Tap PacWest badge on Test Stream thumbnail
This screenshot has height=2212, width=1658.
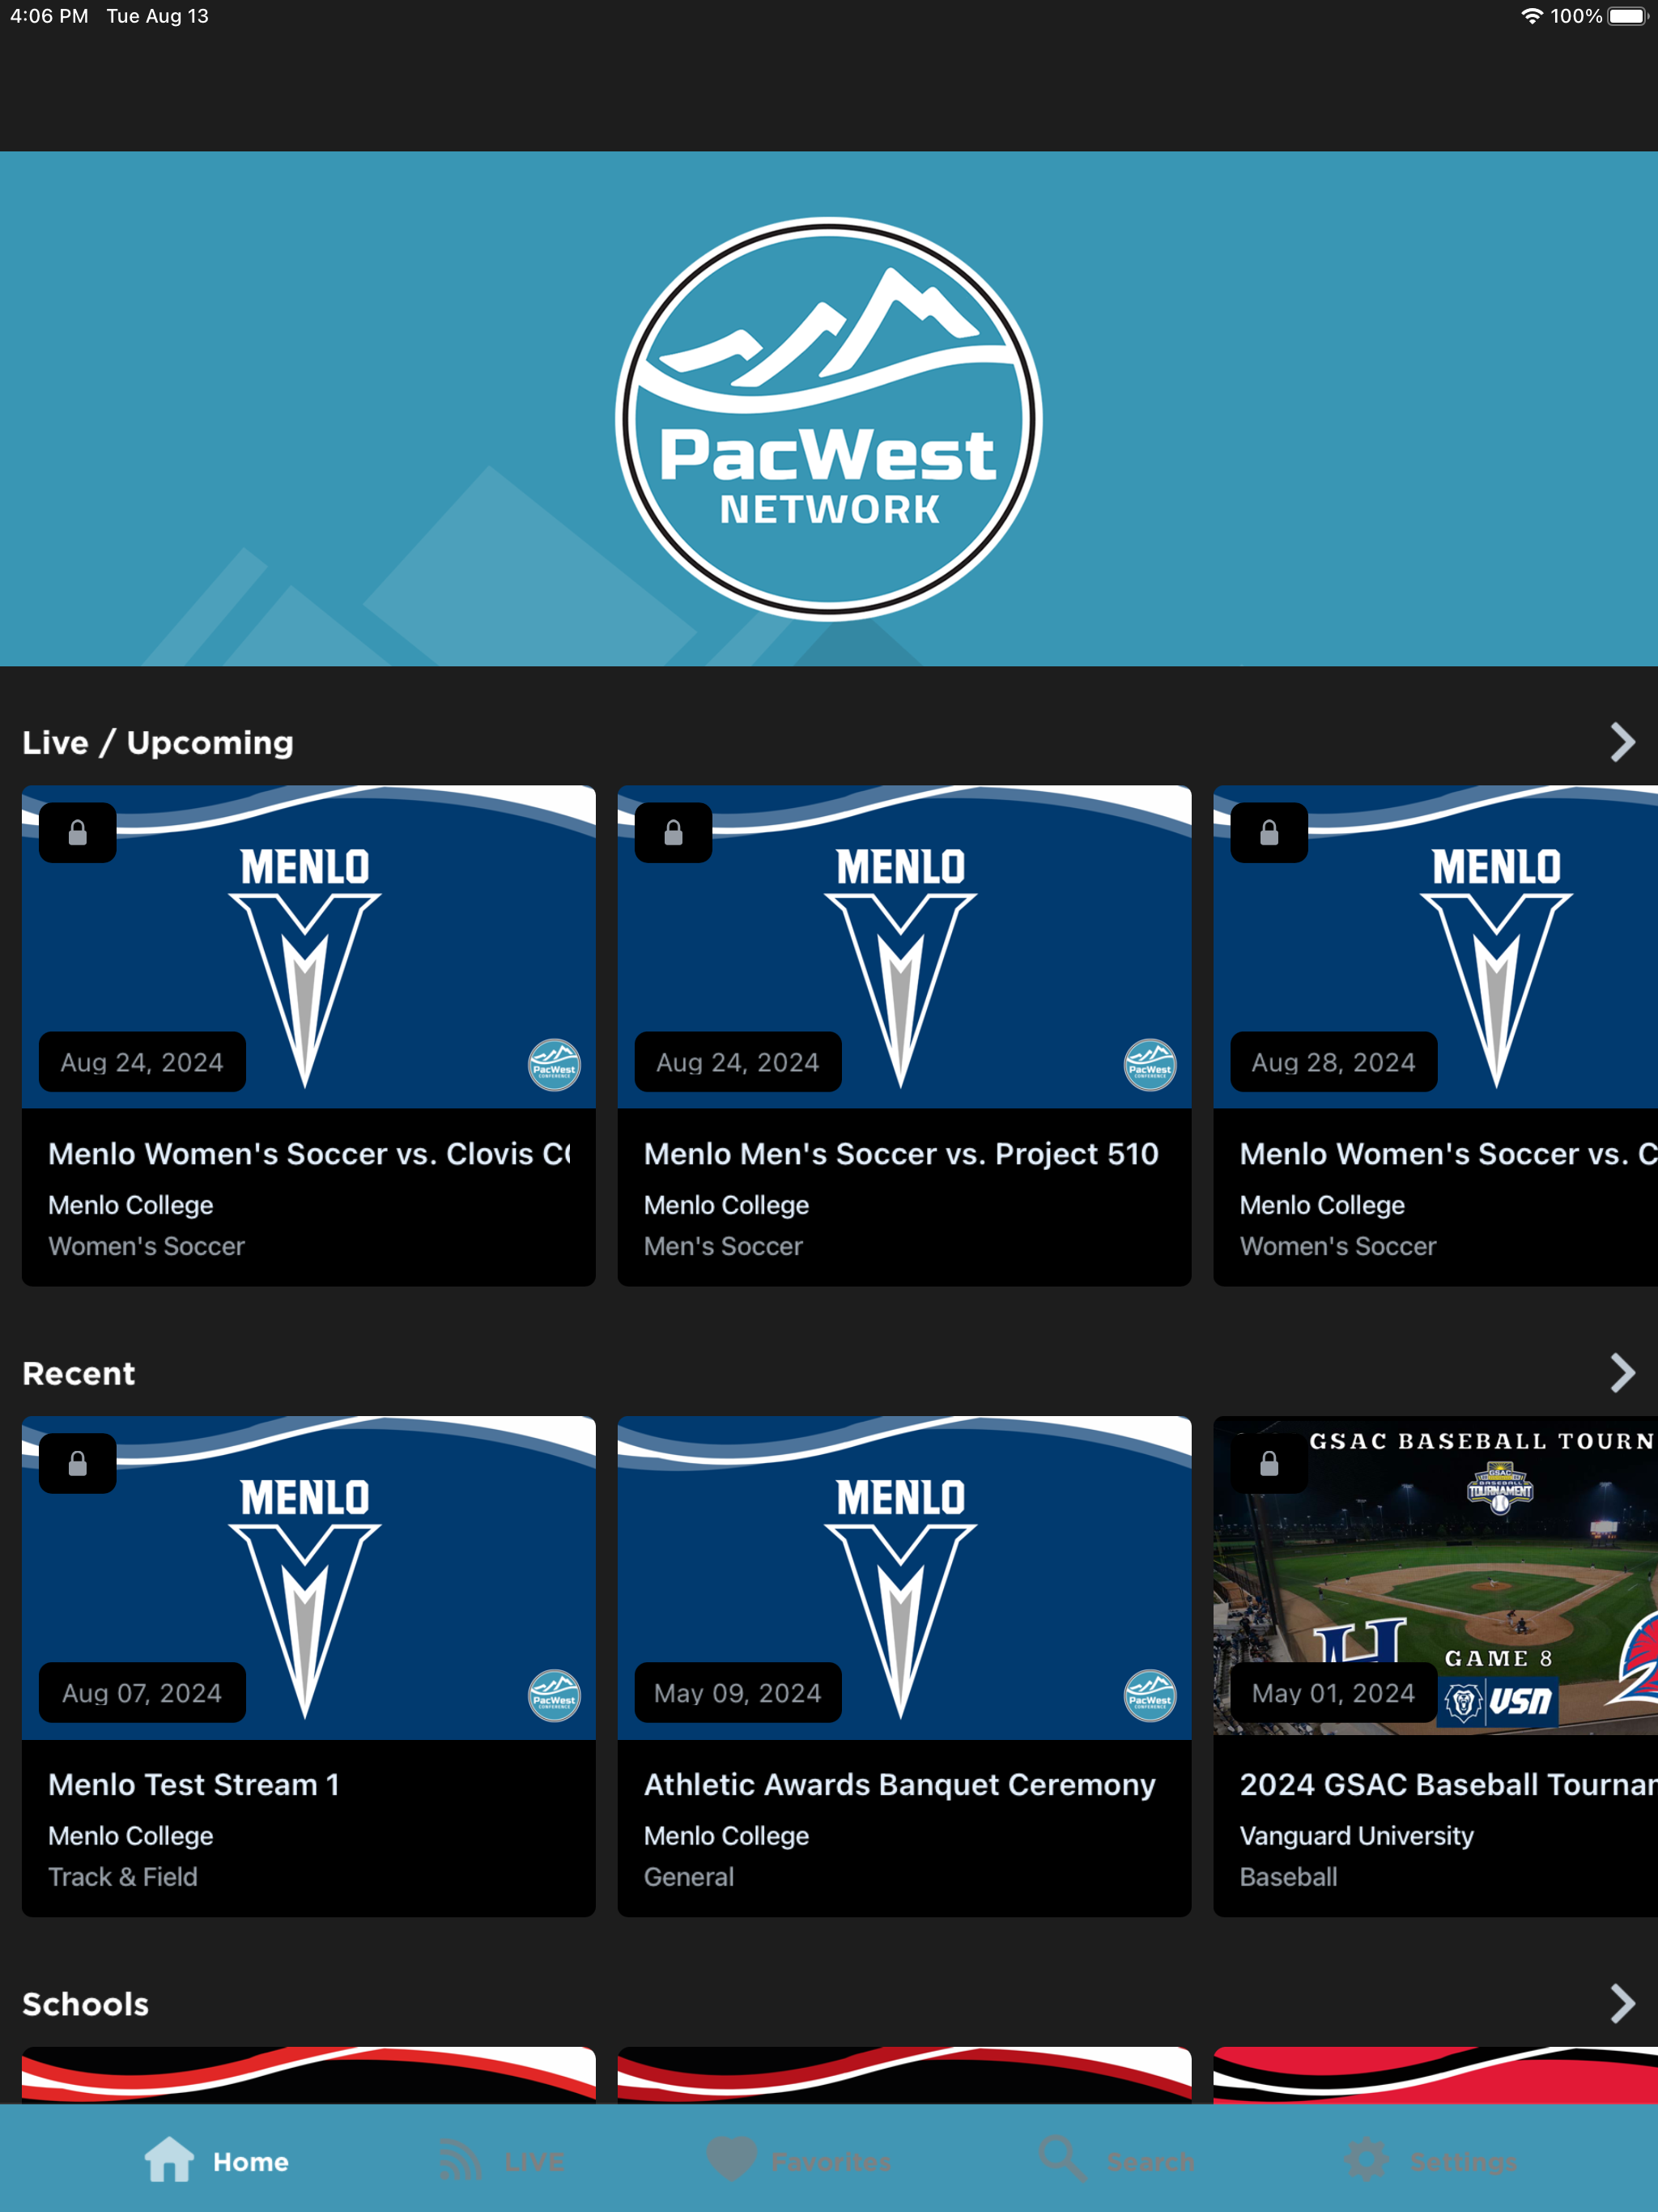coord(554,1696)
